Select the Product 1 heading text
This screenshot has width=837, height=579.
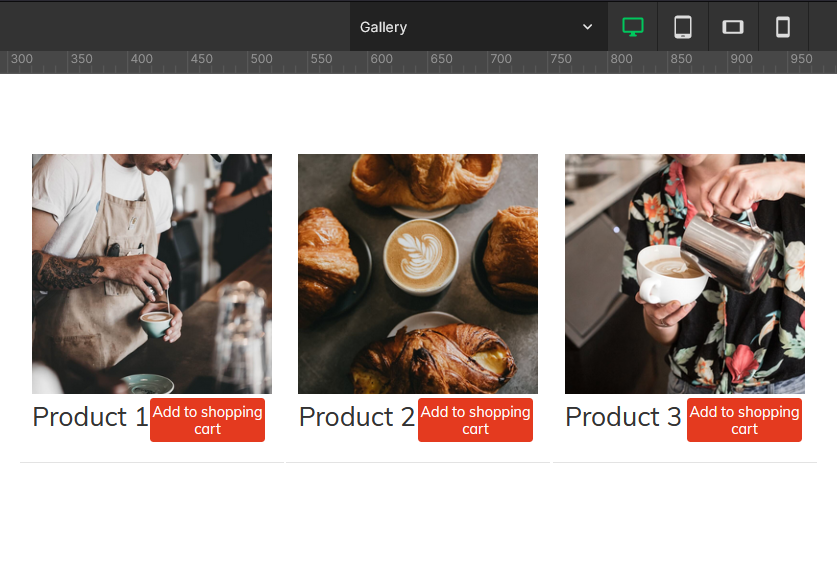point(90,417)
